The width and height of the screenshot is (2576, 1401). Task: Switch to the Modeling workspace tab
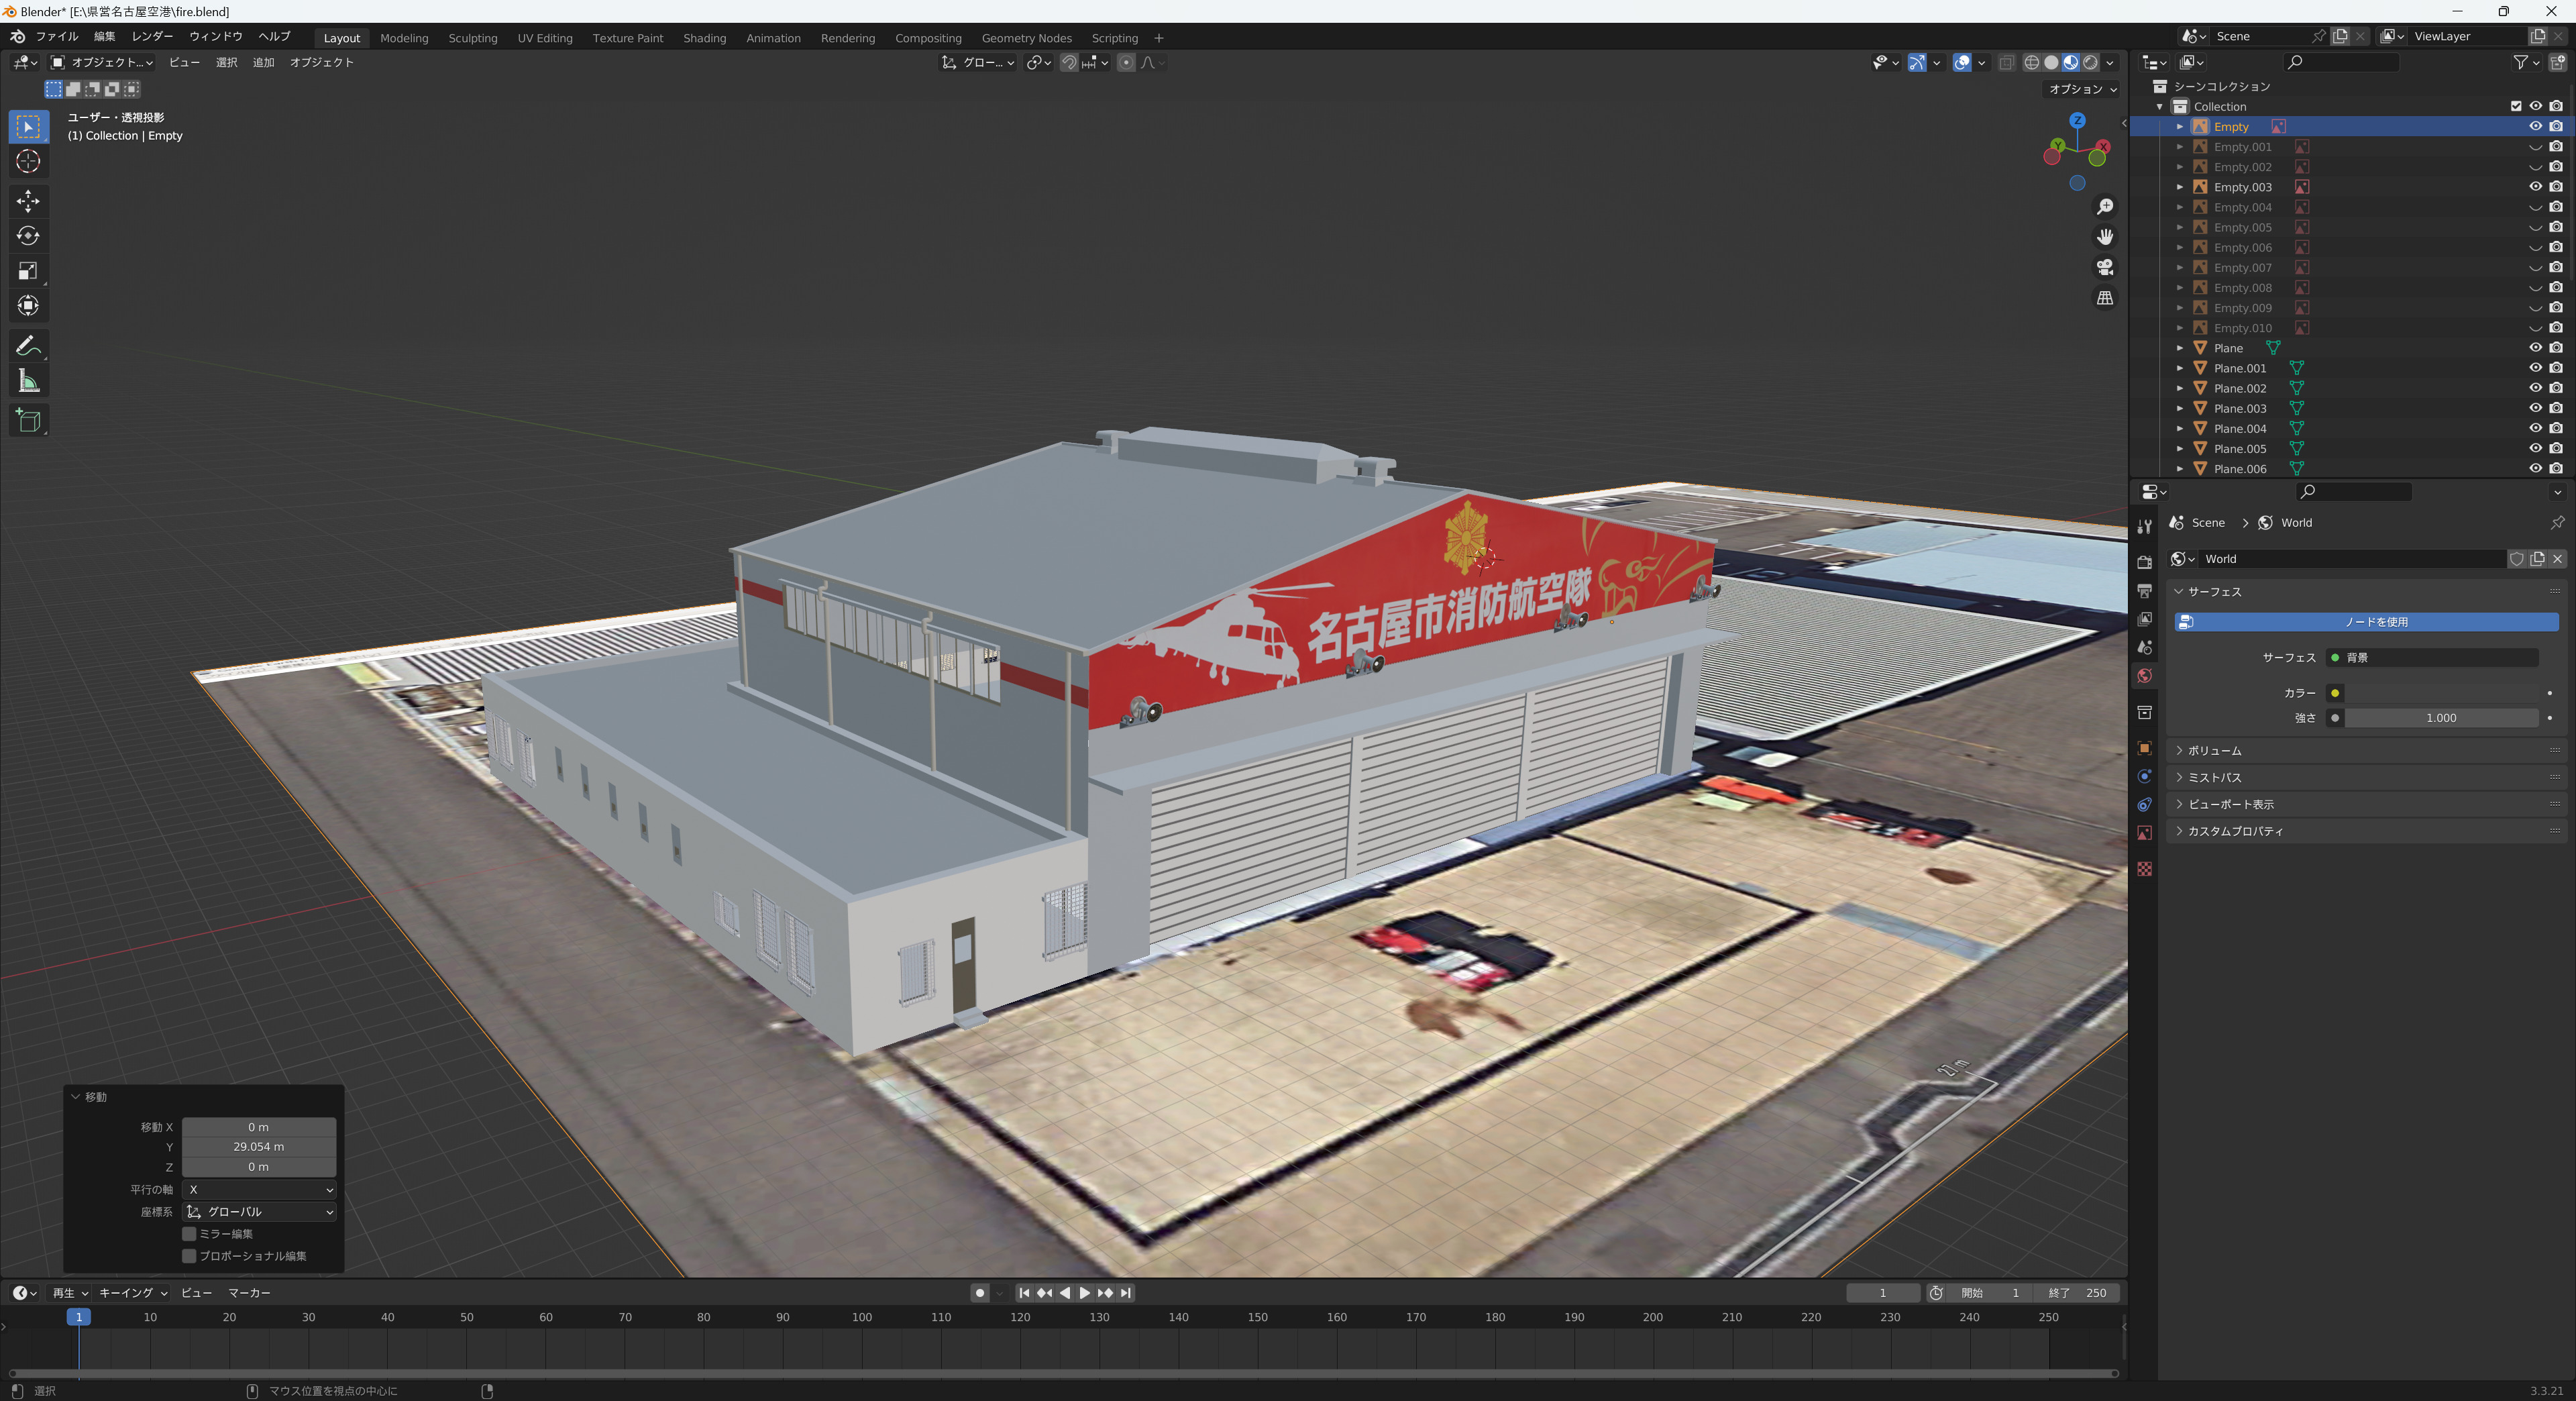point(404,38)
